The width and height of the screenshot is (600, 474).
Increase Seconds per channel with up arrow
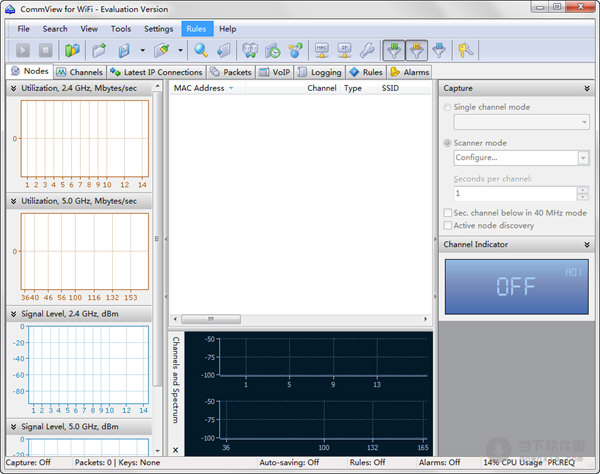[x=582, y=190]
